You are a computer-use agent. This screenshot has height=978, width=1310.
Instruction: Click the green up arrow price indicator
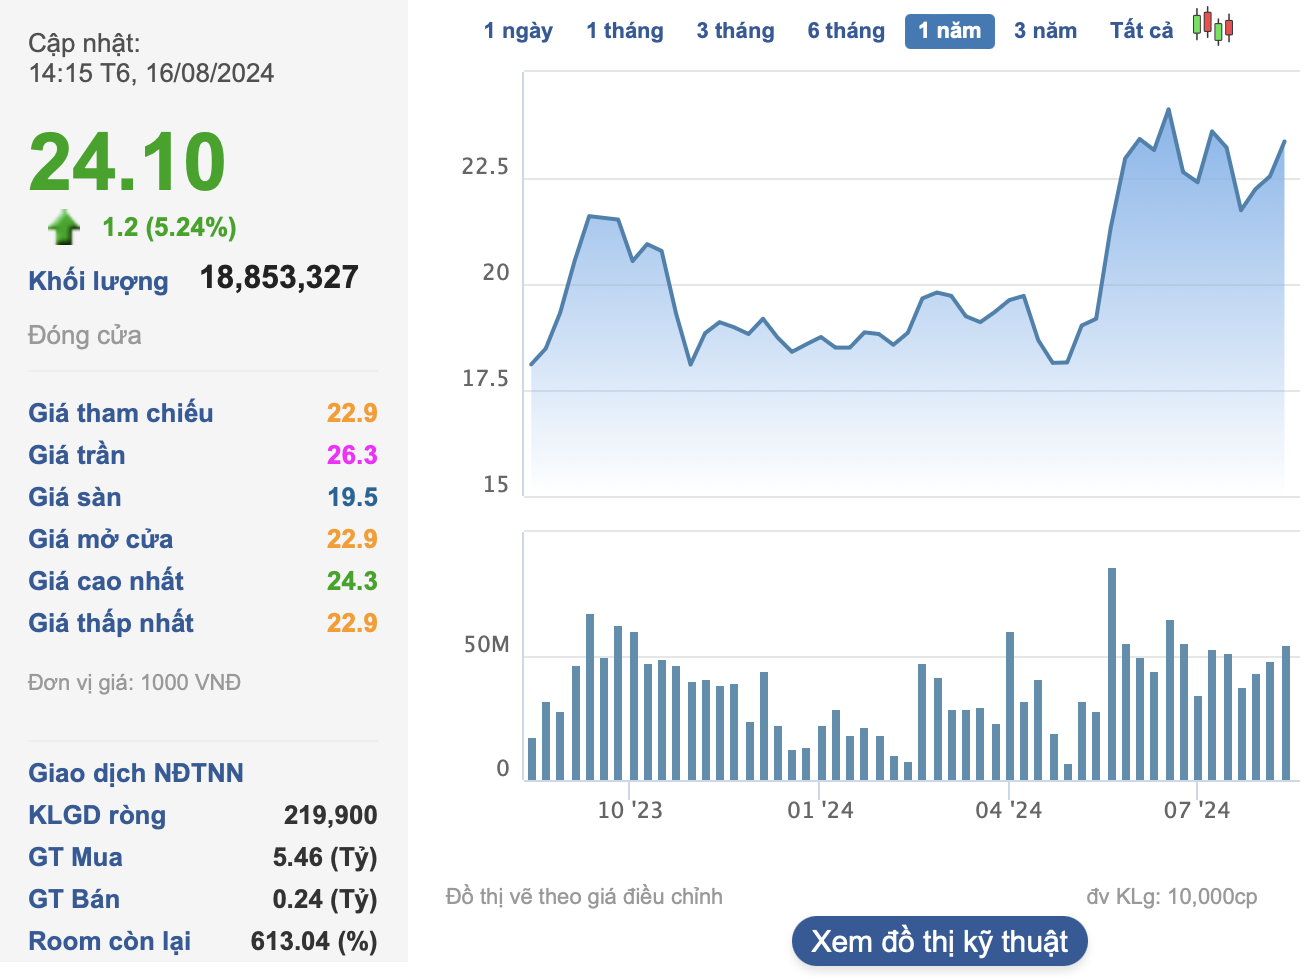click(64, 227)
